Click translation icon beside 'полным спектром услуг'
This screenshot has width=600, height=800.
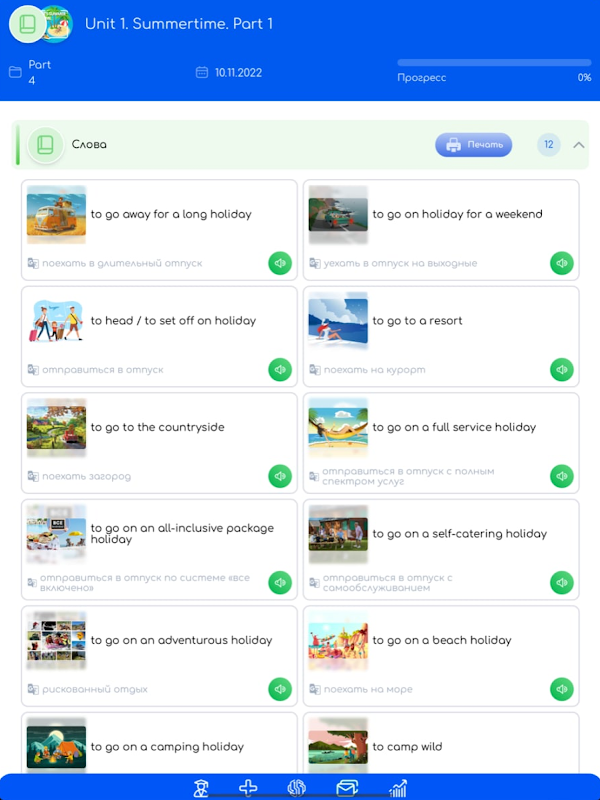(314, 477)
